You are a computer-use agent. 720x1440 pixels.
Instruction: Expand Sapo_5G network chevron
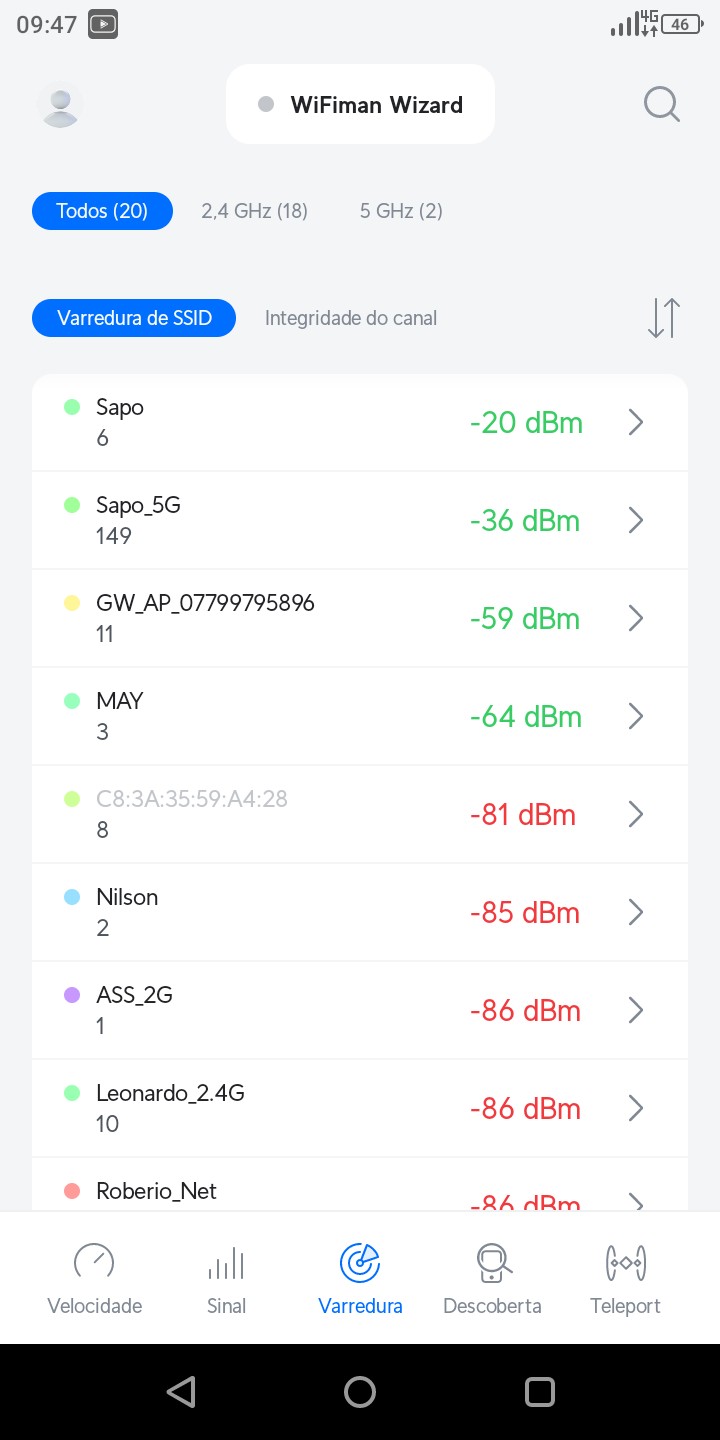click(x=635, y=521)
